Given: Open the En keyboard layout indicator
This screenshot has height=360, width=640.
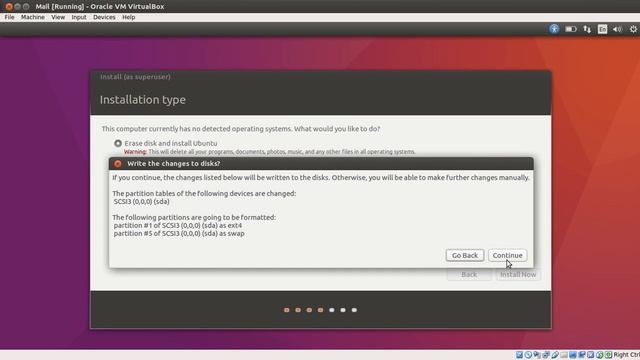Looking at the screenshot, I should point(602,29).
